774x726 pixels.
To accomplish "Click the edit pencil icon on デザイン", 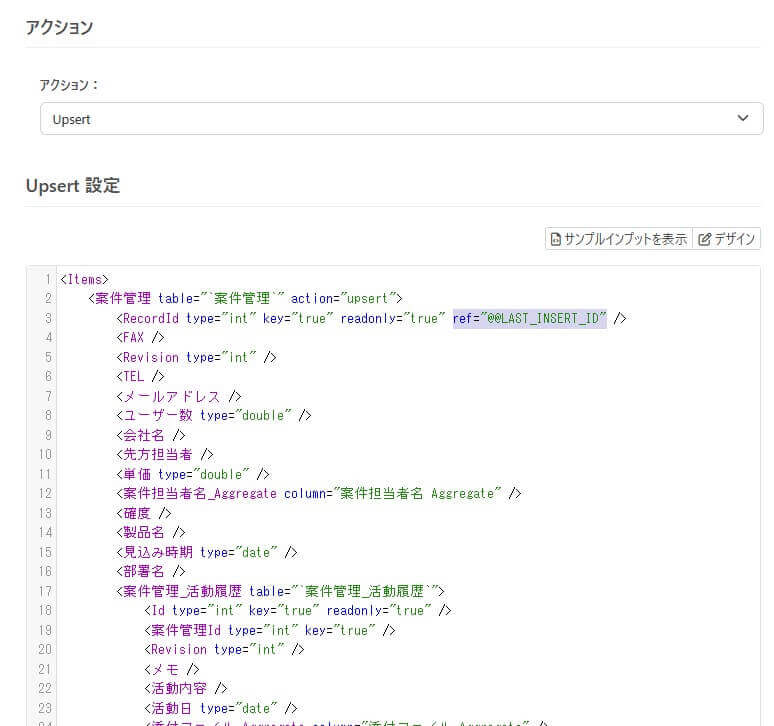I will click(704, 239).
